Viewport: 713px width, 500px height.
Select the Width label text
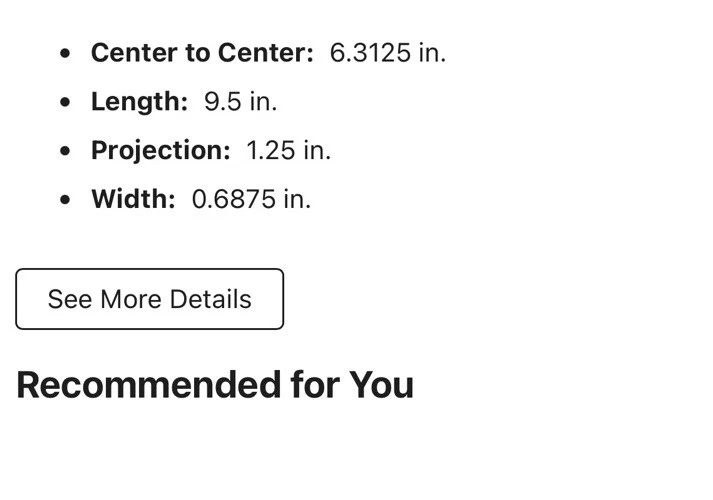tap(133, 199)
